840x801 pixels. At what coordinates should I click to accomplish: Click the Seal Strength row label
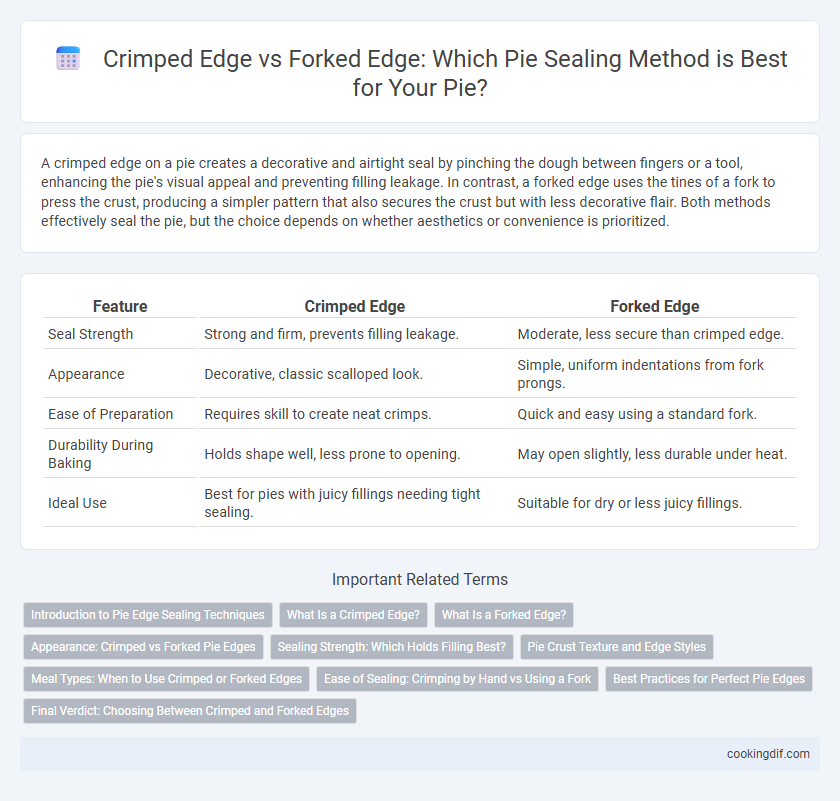[x=91, y=334]
